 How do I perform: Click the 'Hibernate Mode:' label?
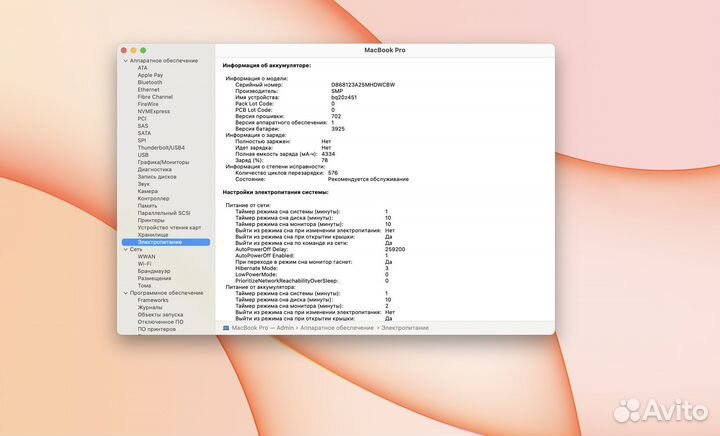coord(256,268)
